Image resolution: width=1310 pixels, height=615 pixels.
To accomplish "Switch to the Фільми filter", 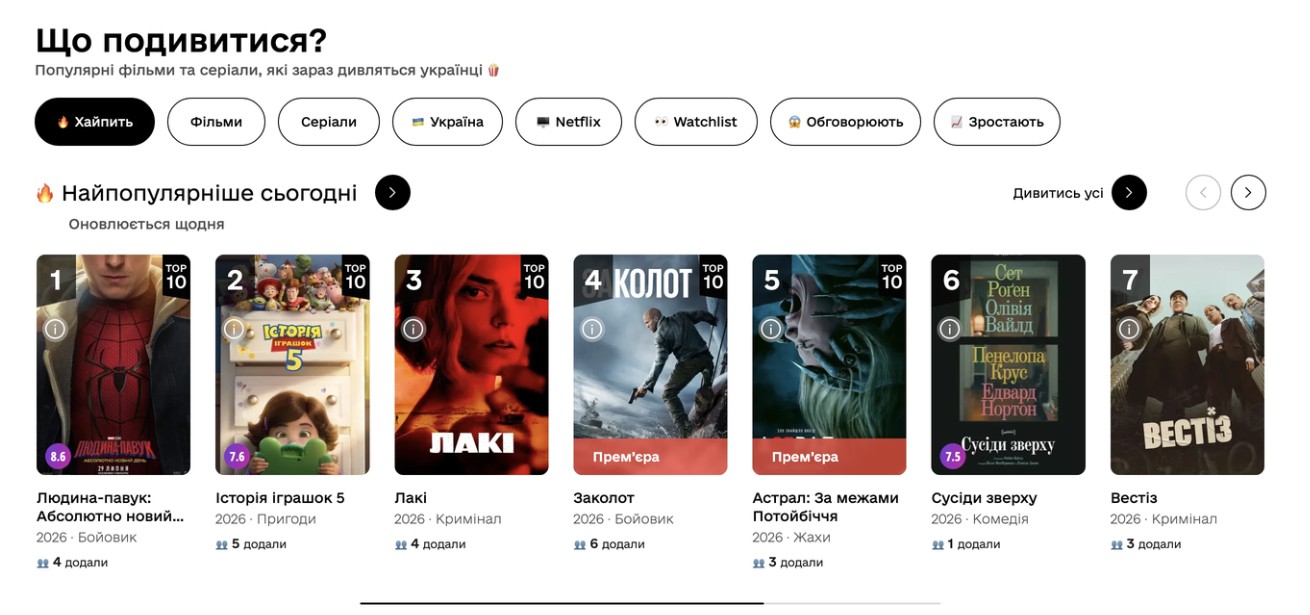I will 216,122.
